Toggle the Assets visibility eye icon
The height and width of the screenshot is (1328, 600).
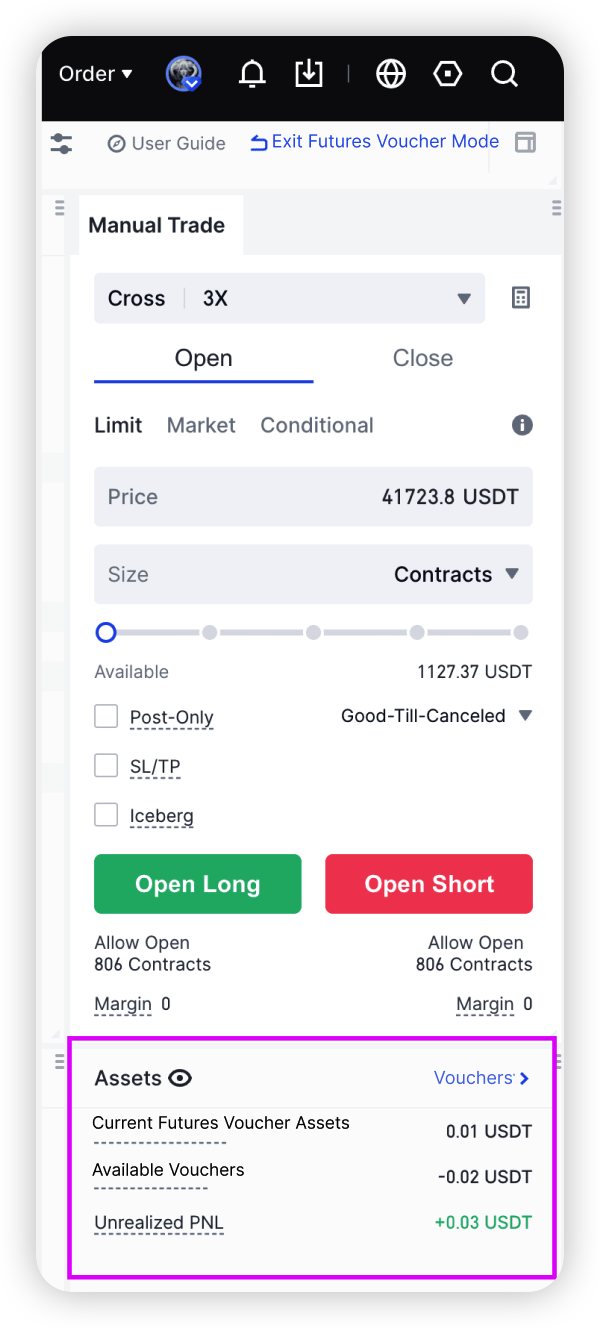tap(180, 1078)
